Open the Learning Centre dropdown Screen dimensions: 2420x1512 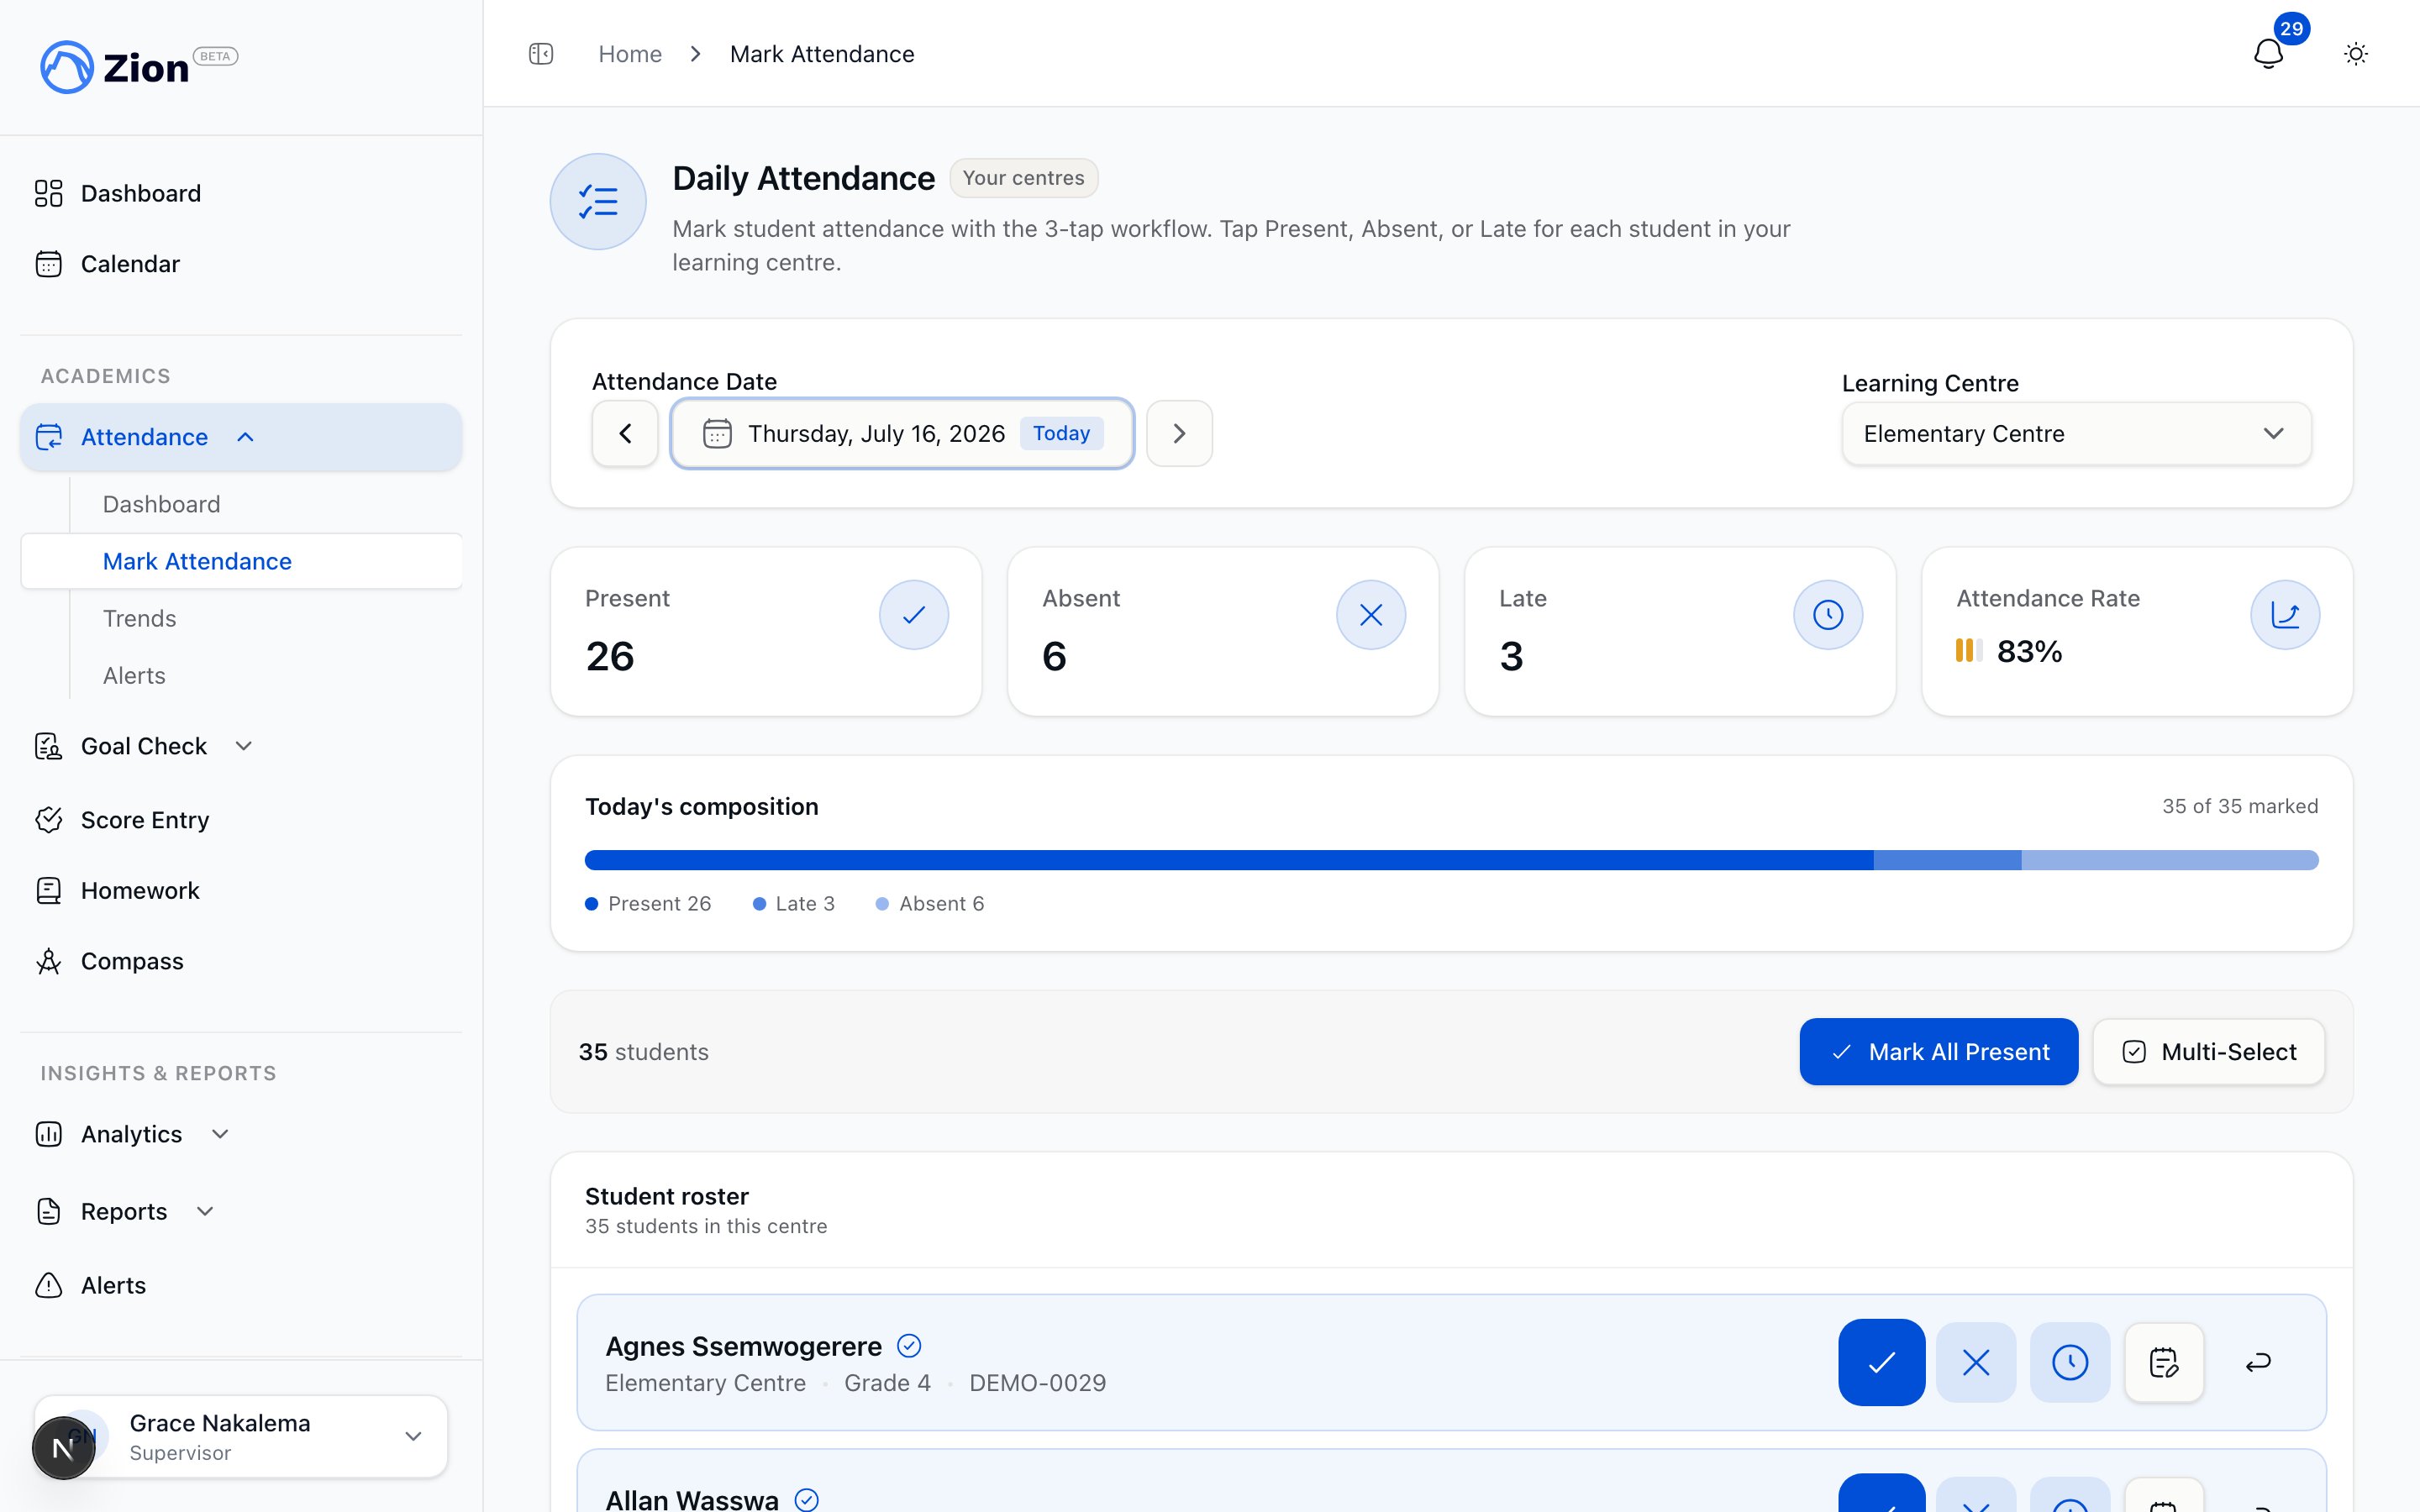point(2076,434)
